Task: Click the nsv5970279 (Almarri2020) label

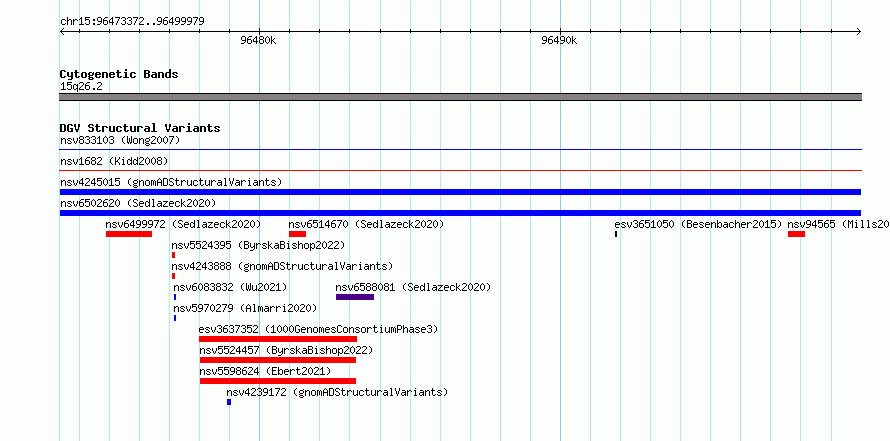Action: click(245, 308)
